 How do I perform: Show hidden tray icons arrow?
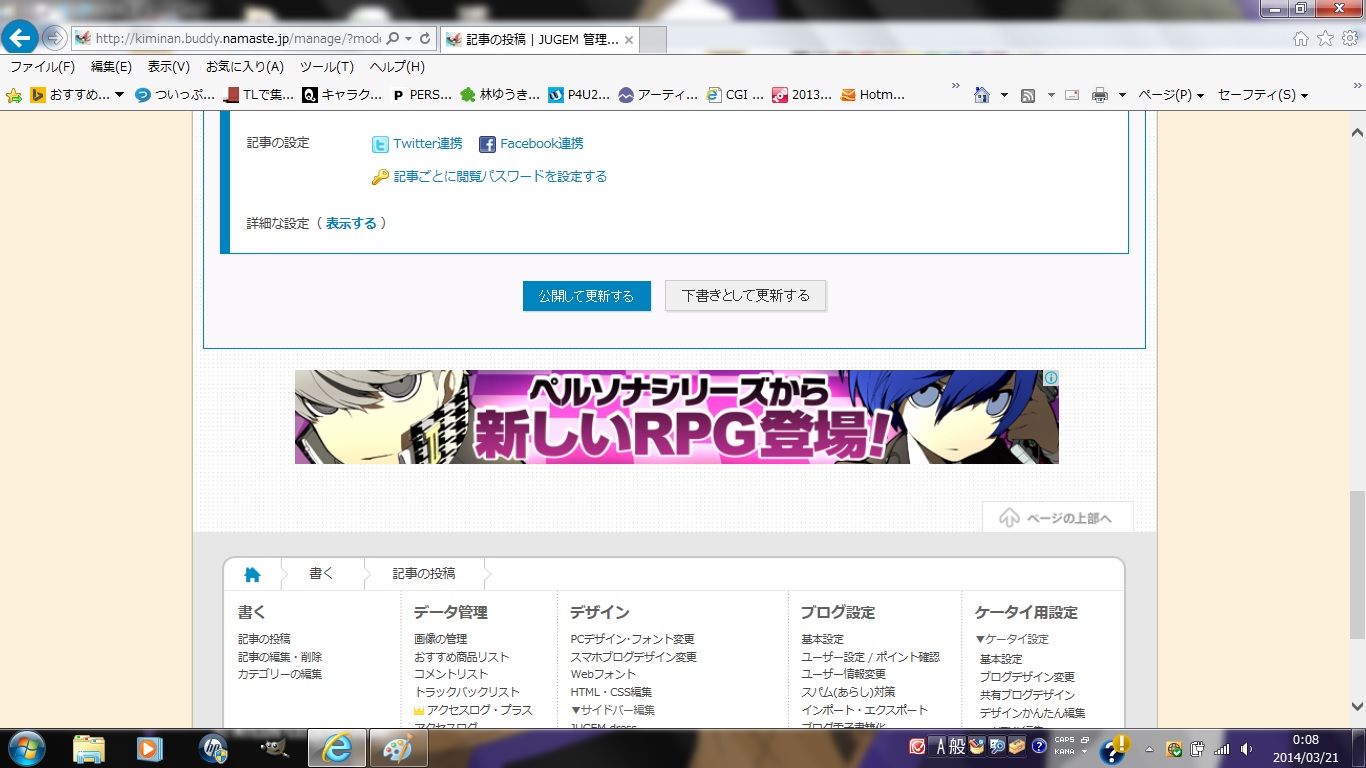1149,748
